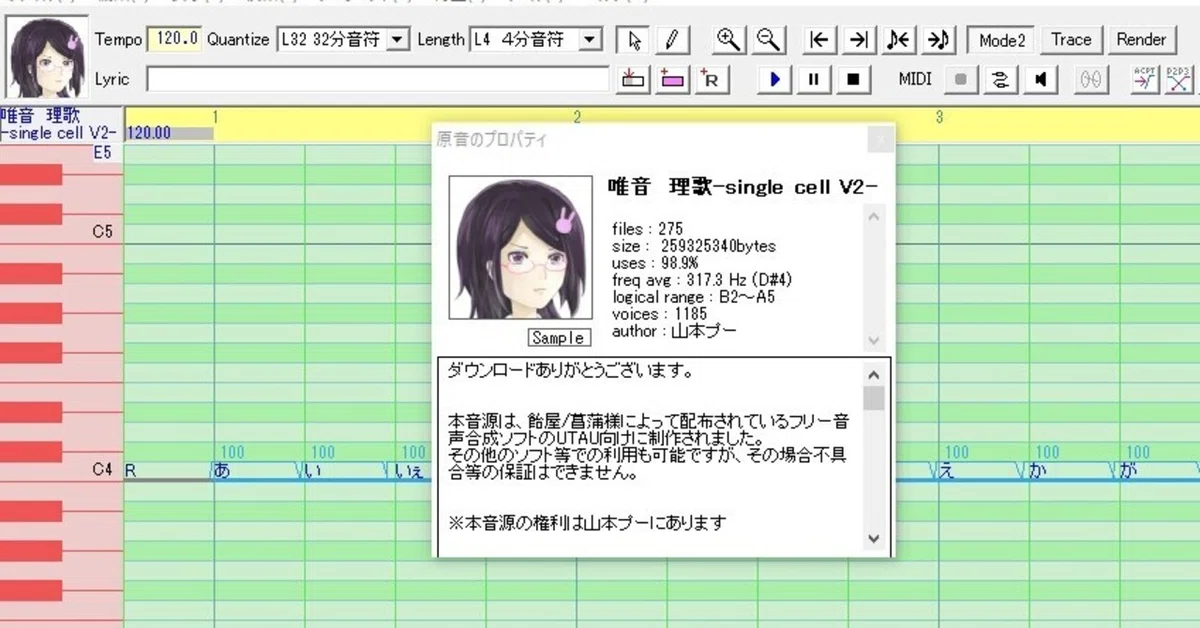Image resolution: width=1200 pixels, height=628 pixels.
Task: Jump to the end of the track
Action: coord(858,40)
